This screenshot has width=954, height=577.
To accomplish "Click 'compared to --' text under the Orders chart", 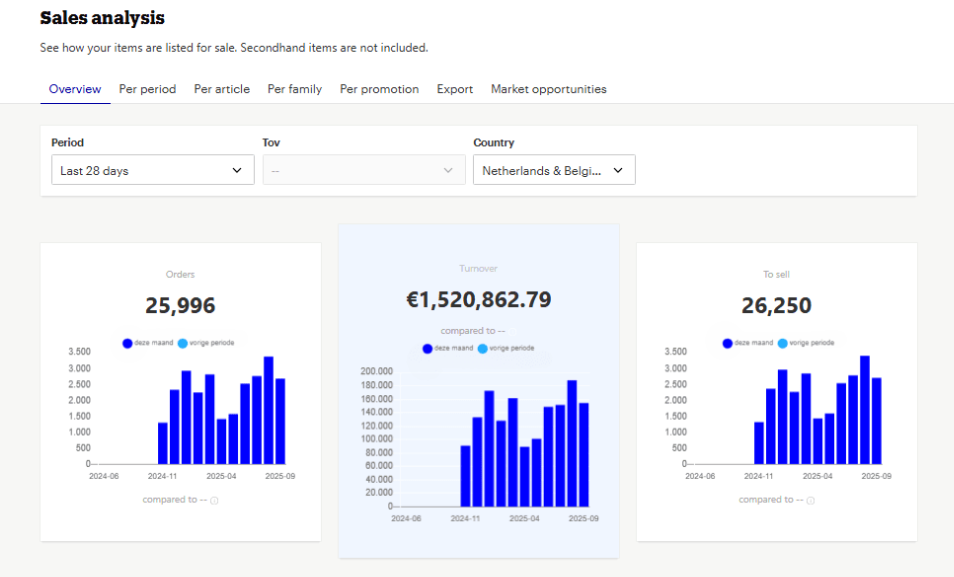I will pos(175,500).
